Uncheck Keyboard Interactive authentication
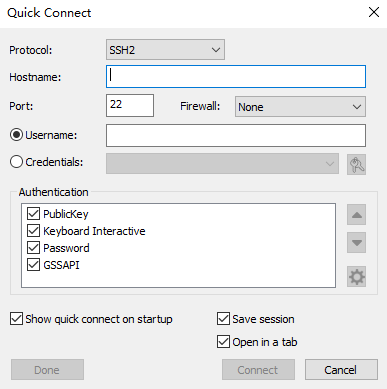 tap(33, 231)
